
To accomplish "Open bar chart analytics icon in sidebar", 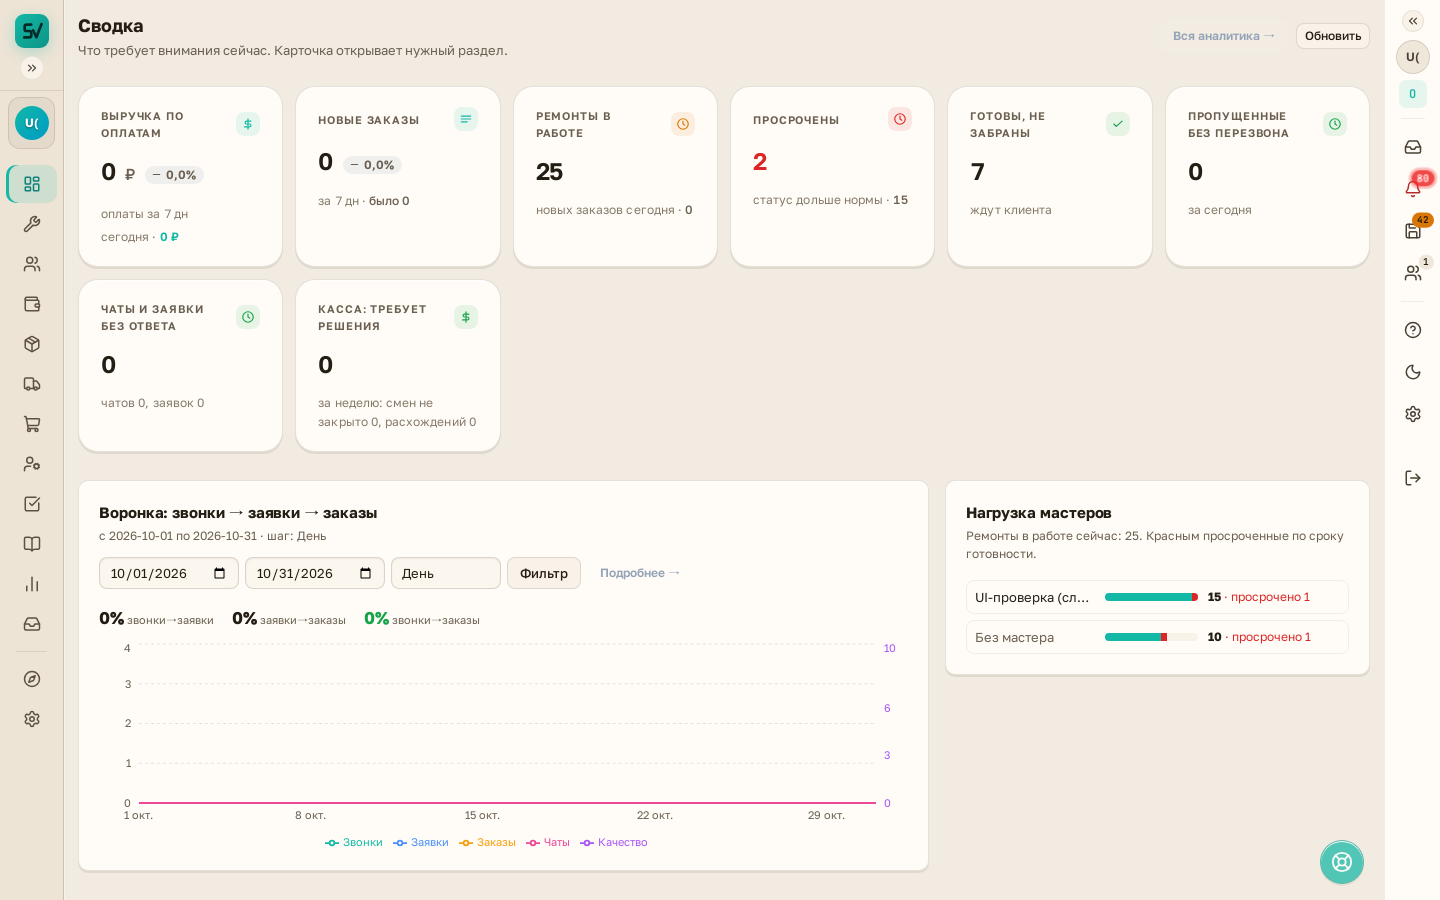I will [32, 584].
